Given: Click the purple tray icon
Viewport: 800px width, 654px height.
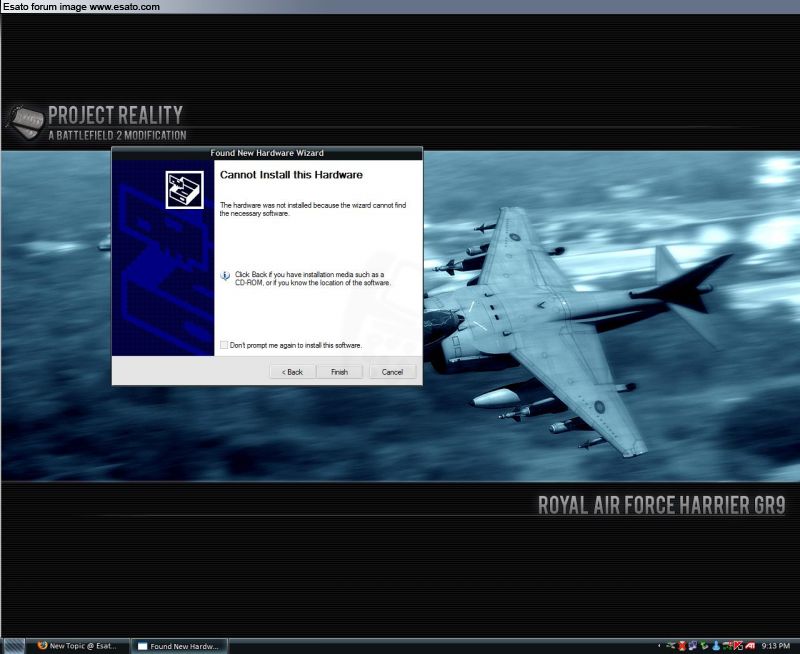Looking at the screenshot, I should click(x=692, y=646).
